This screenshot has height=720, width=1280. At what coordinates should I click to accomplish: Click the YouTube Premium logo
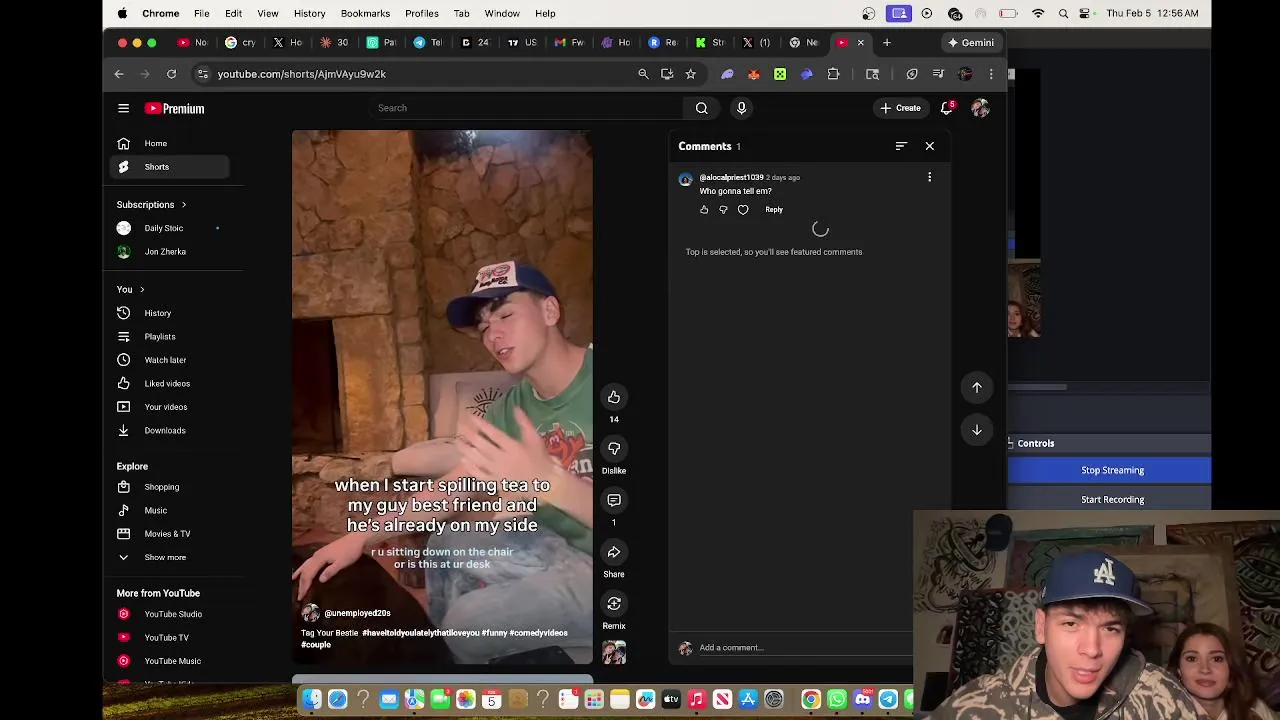point(175,108)
